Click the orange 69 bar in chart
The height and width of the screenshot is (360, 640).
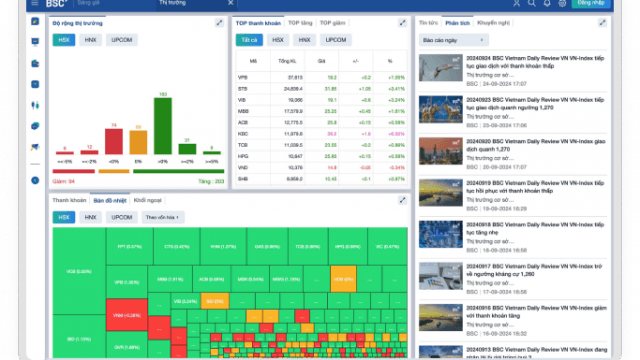(138, 142)
